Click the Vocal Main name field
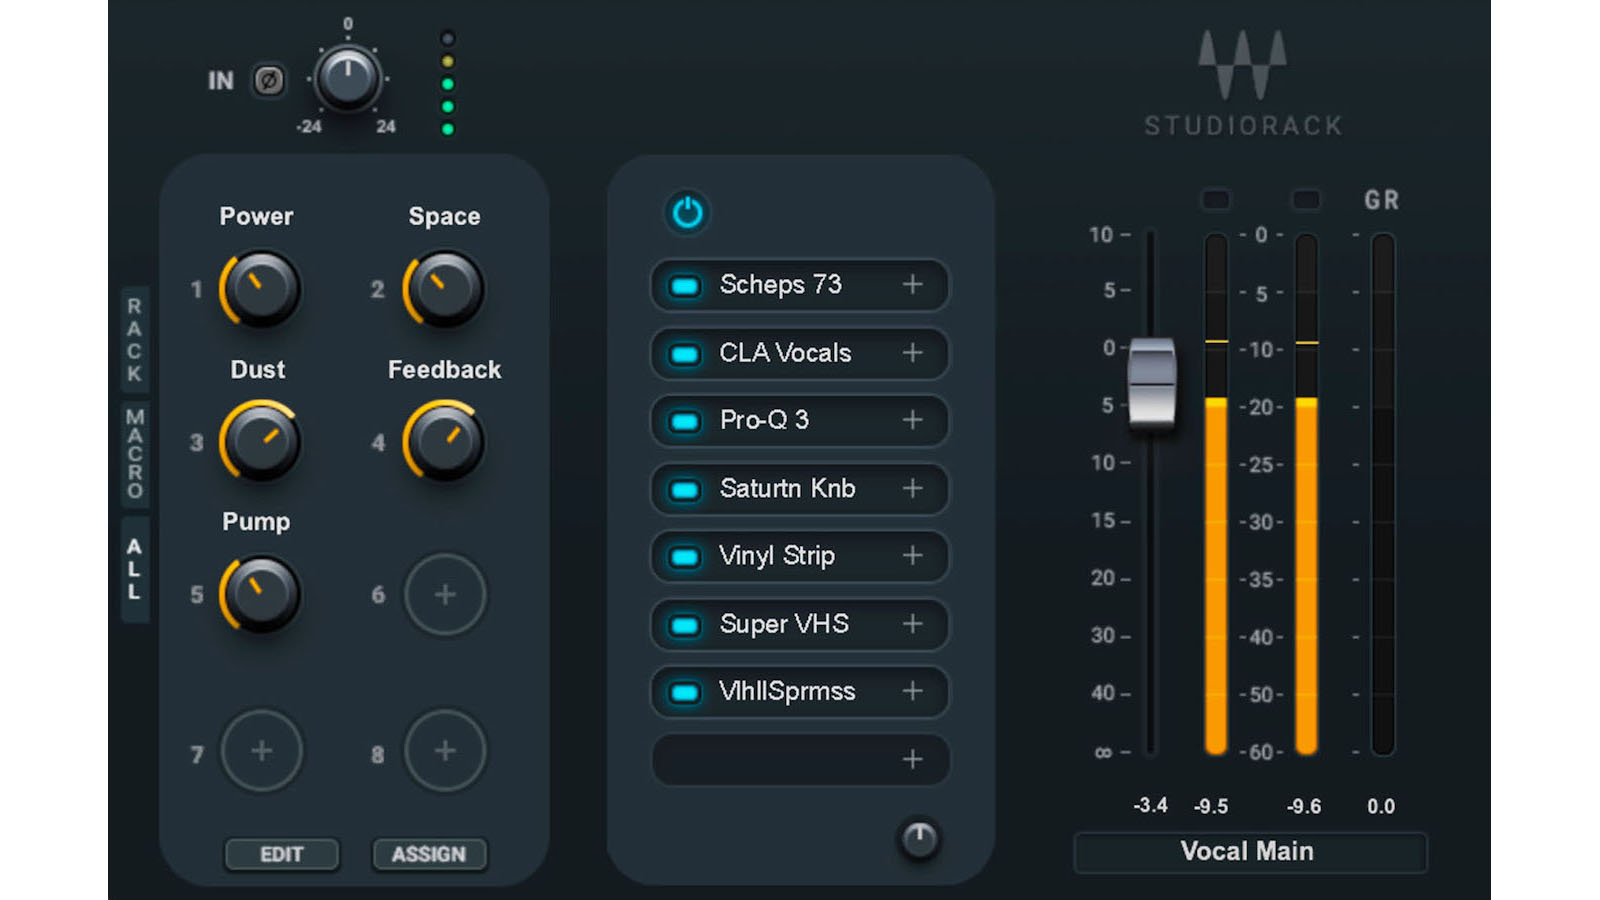This screenshot has width=1600, height=900. pyautogui.click(x=1250, y=851)
